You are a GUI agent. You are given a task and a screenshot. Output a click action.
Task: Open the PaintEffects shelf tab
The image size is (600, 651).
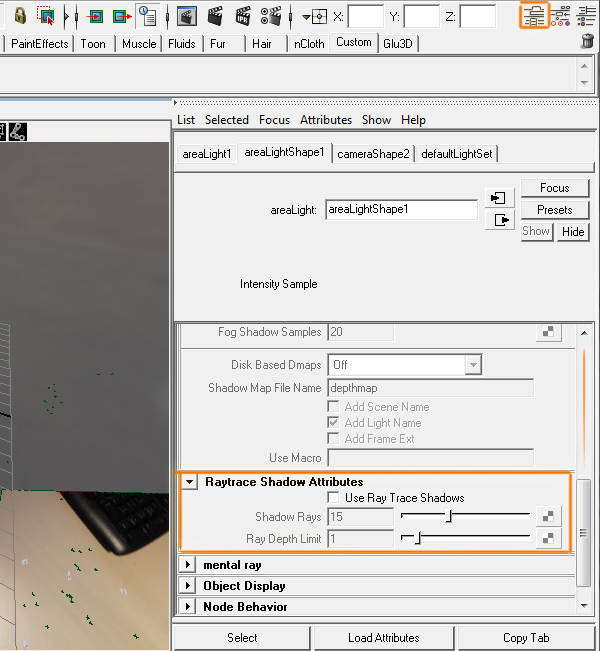(39, 44)
